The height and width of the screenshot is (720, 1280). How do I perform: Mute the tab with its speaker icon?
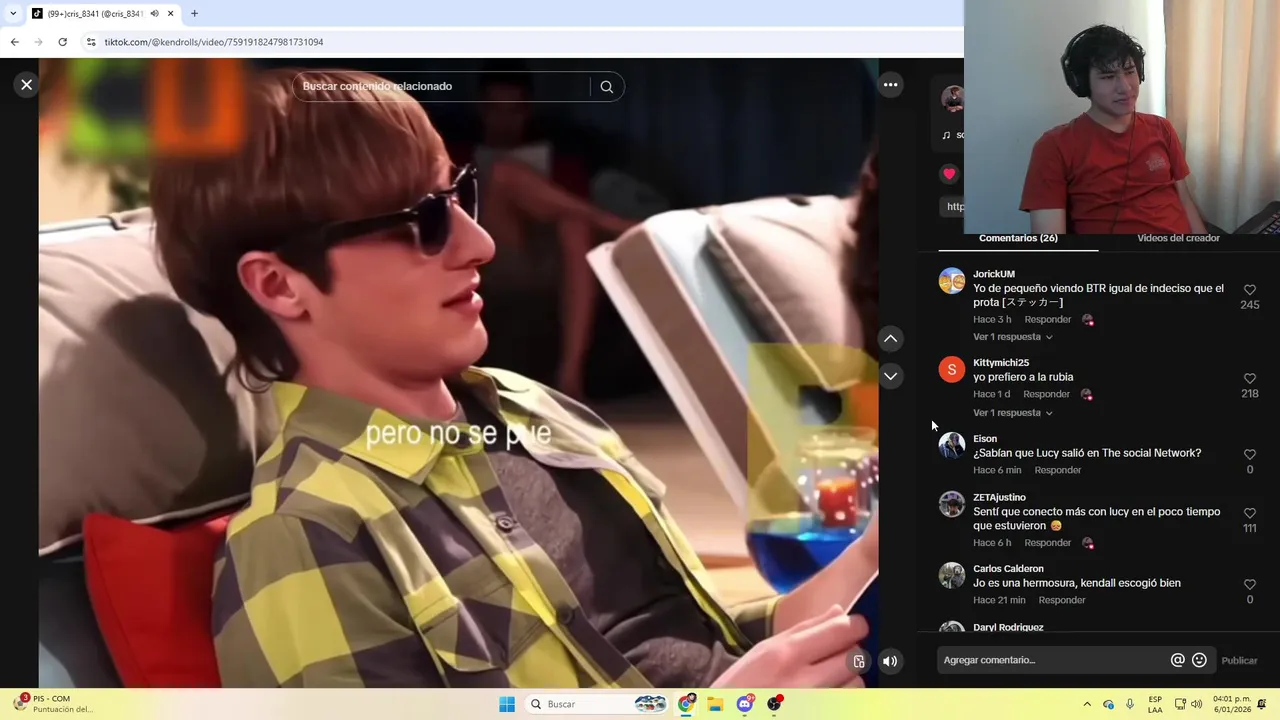[154, 14]
